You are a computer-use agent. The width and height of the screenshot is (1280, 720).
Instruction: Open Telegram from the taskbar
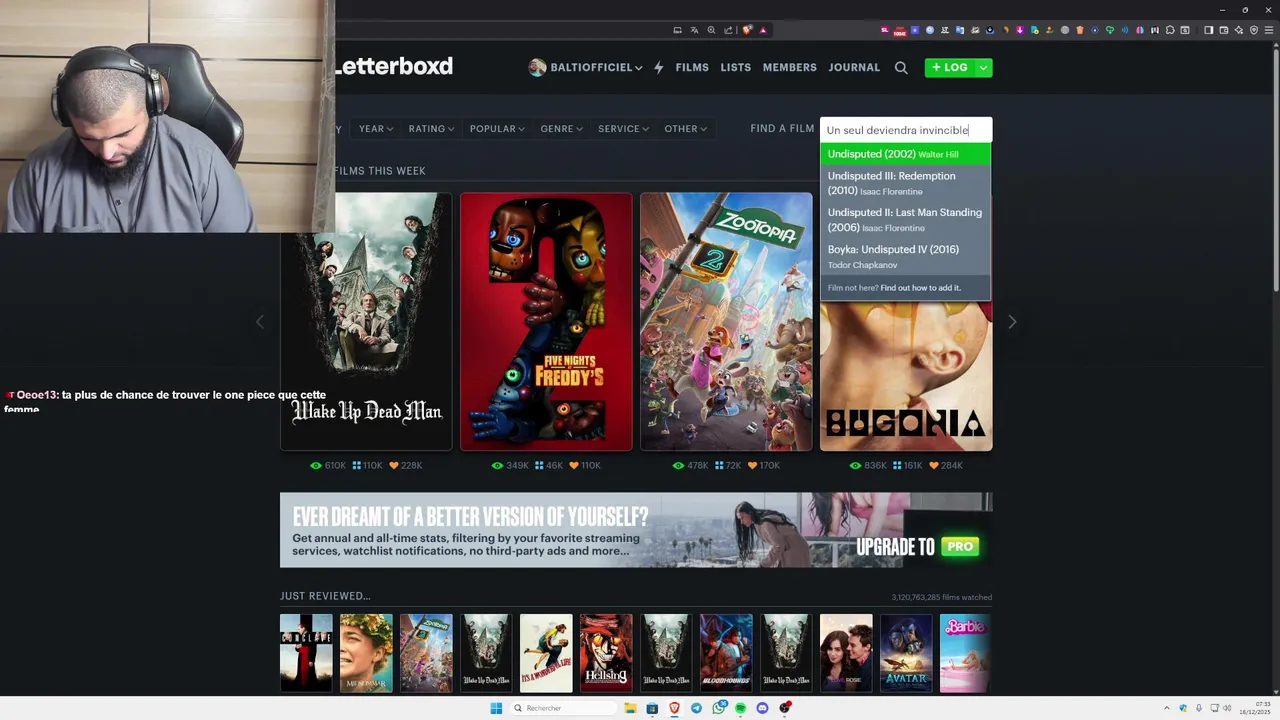pos(696,708)
